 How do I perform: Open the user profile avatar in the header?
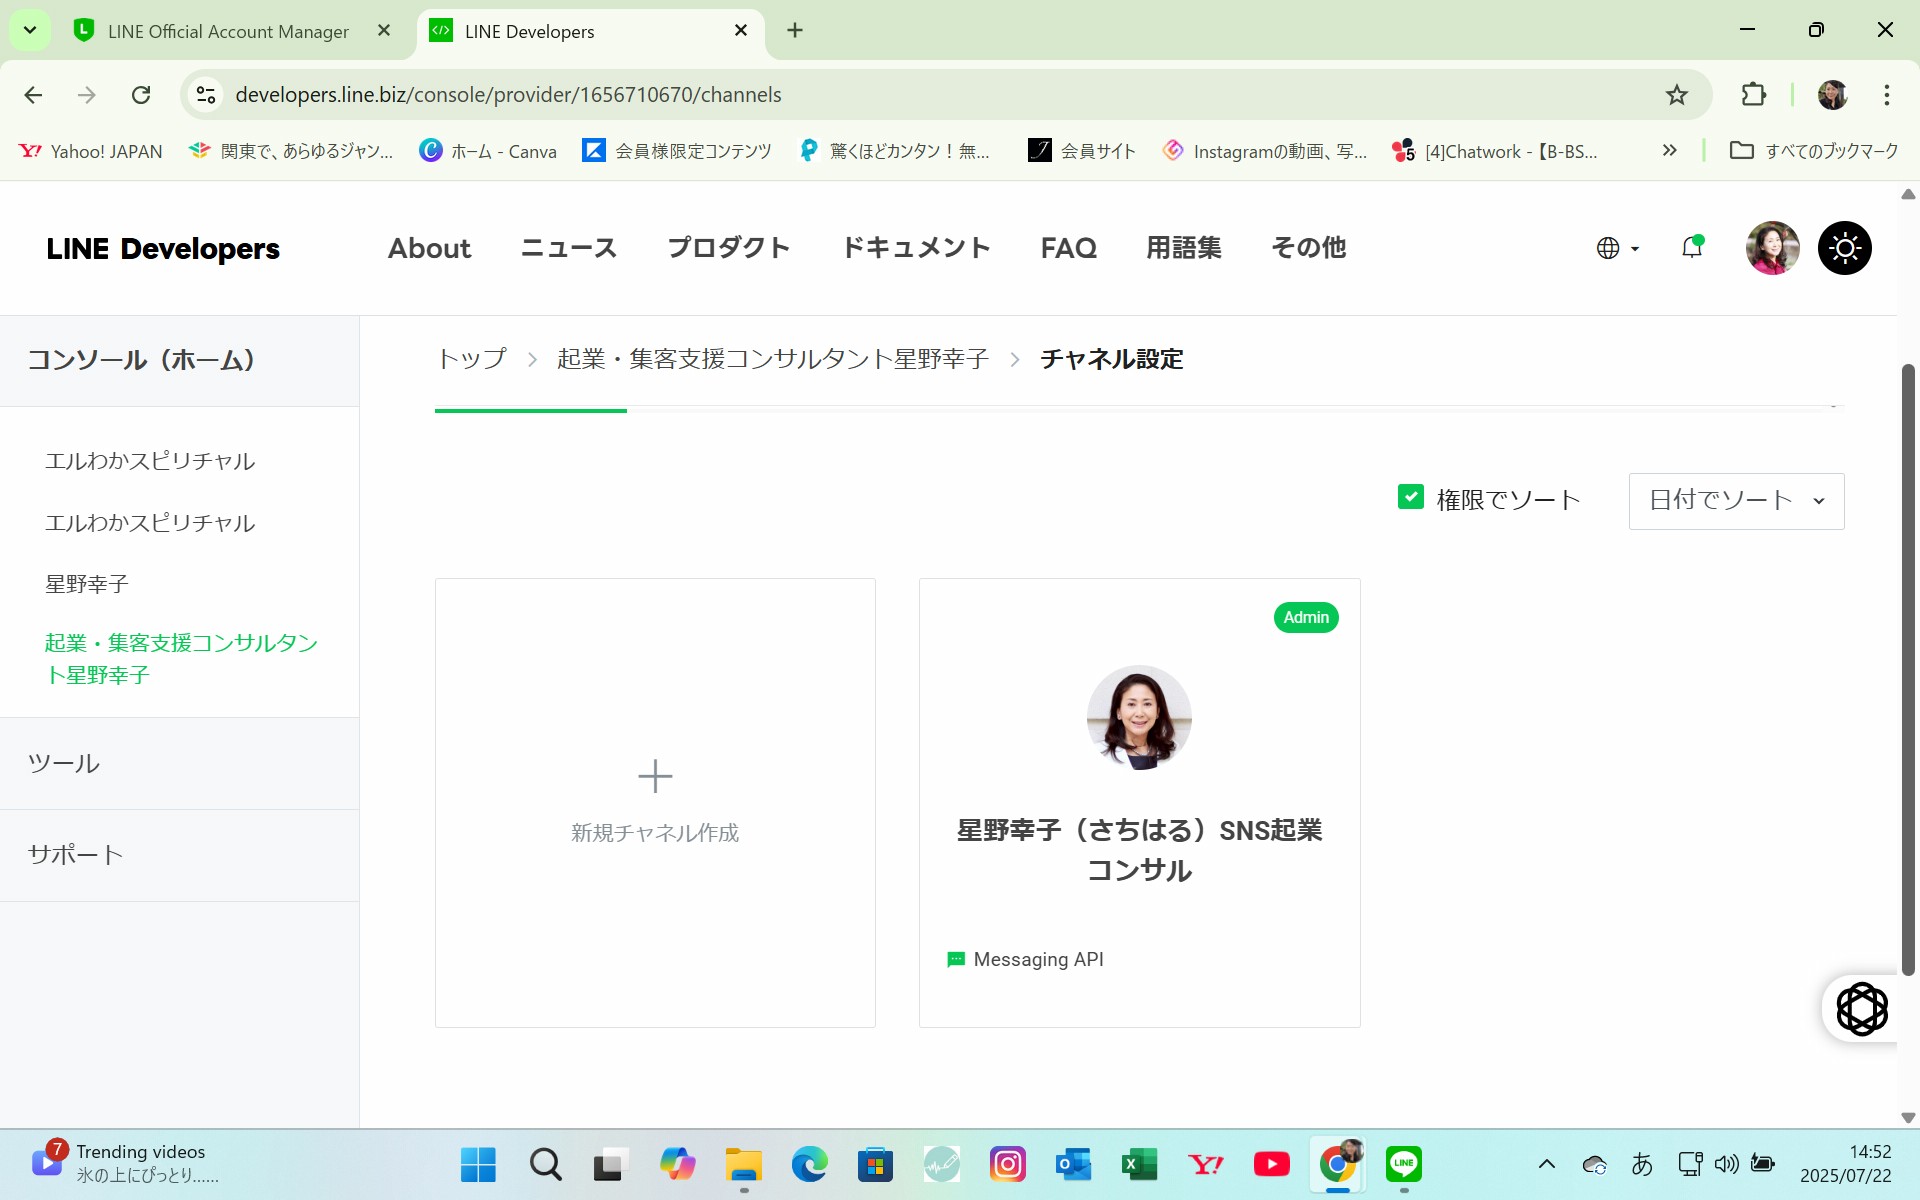click(1772, 248)
